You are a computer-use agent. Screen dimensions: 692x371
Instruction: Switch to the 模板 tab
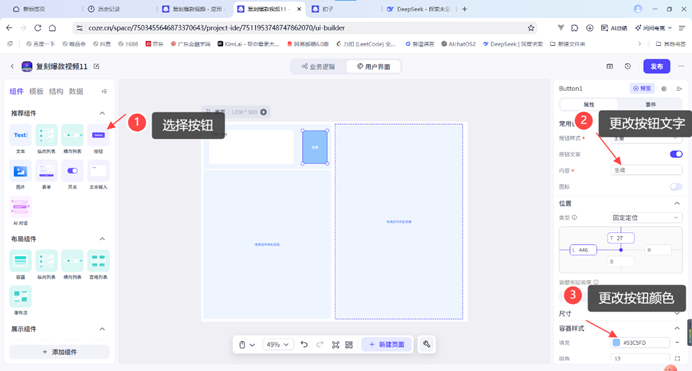pyautogui.click(x=36, y=91)
